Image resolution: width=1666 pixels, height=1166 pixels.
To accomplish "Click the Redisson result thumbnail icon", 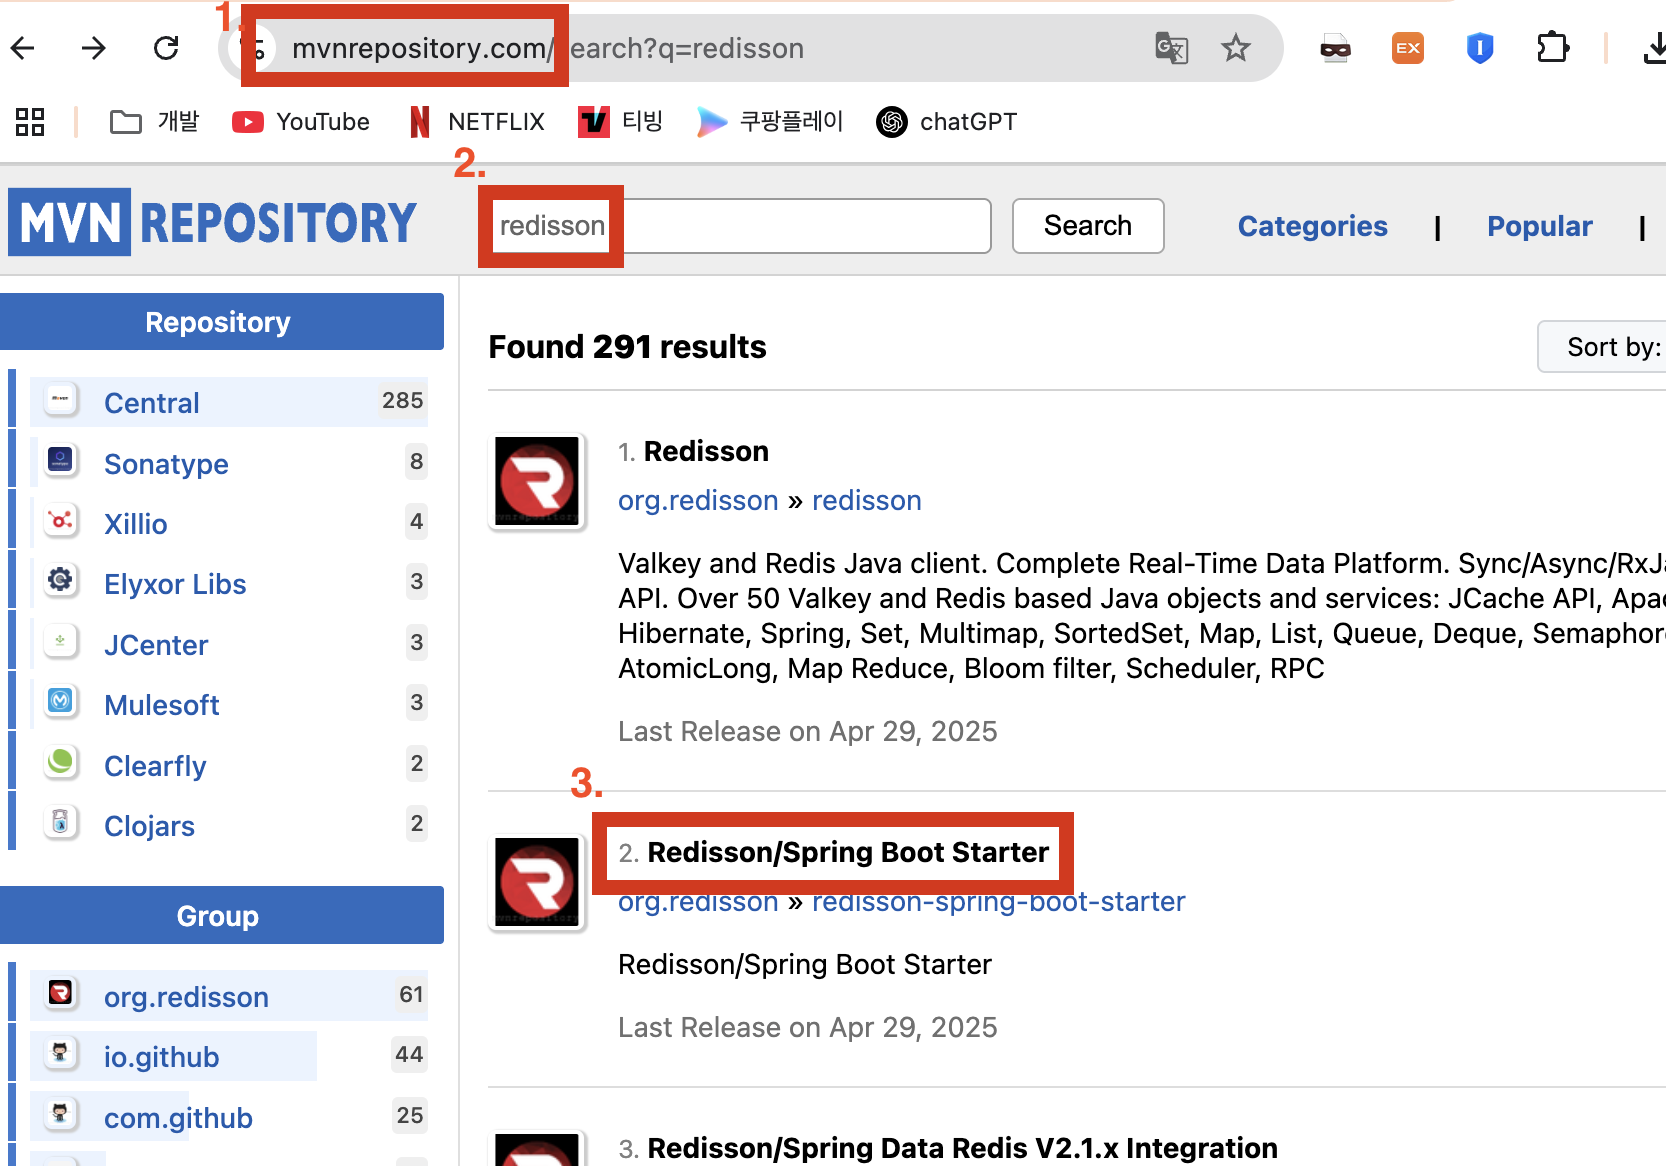I will 537,482.
